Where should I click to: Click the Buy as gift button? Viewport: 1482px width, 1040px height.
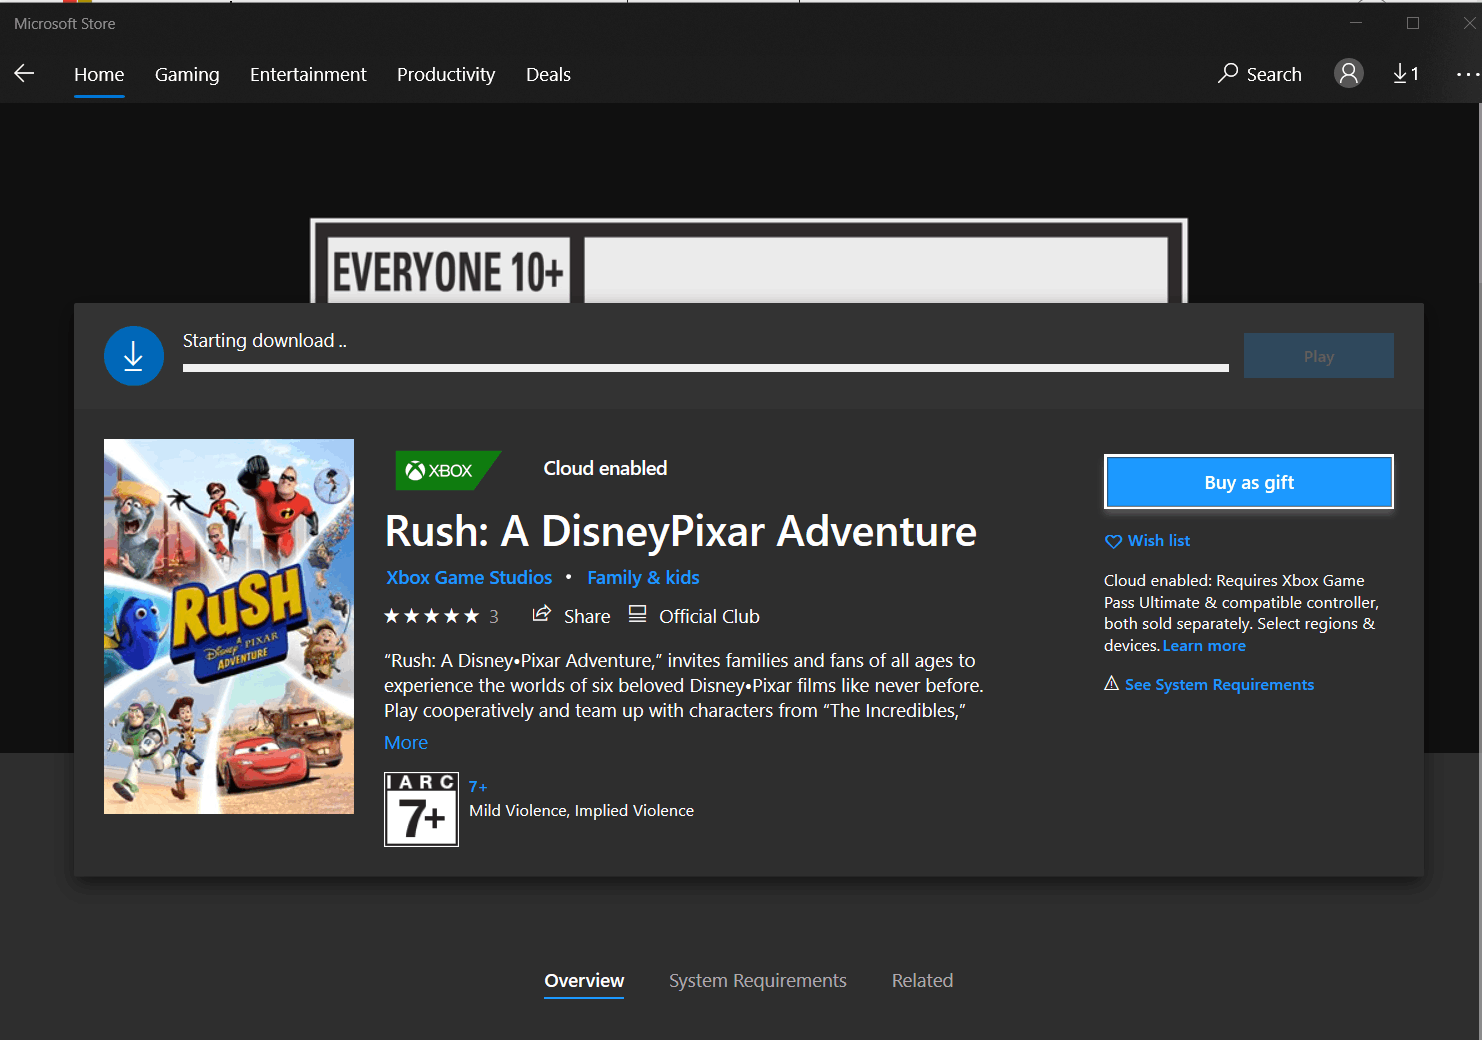[1249, 482]
